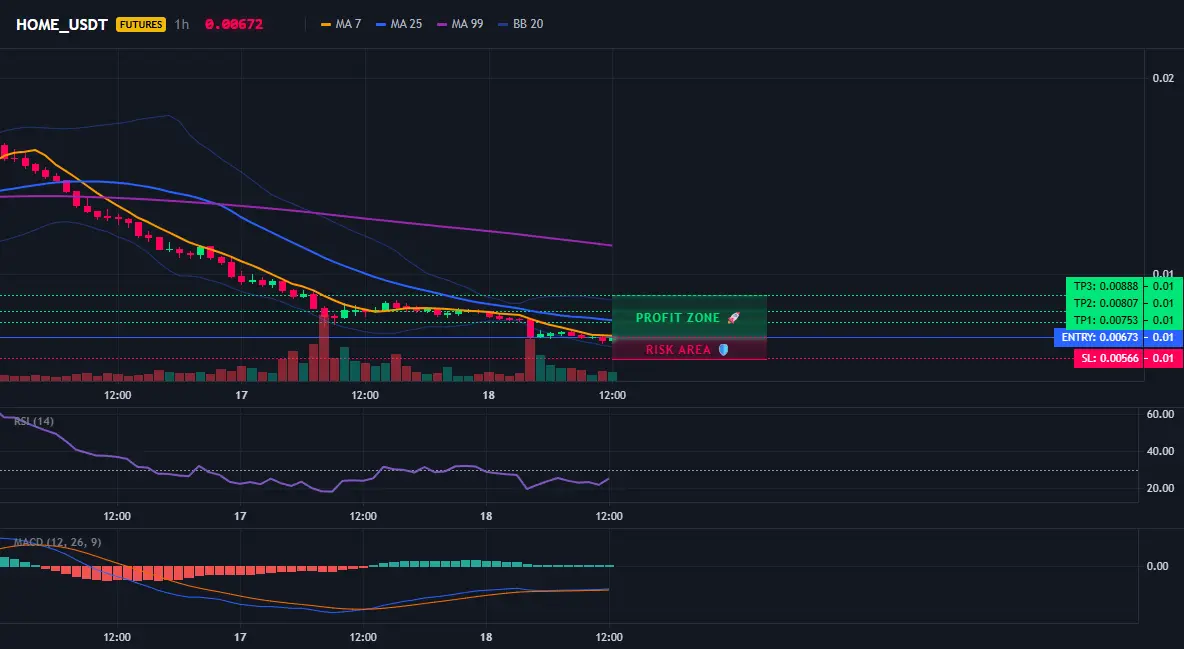Screen dimensions: 1184x649
Task: Click the FUTURES badge
Action: 140,24
